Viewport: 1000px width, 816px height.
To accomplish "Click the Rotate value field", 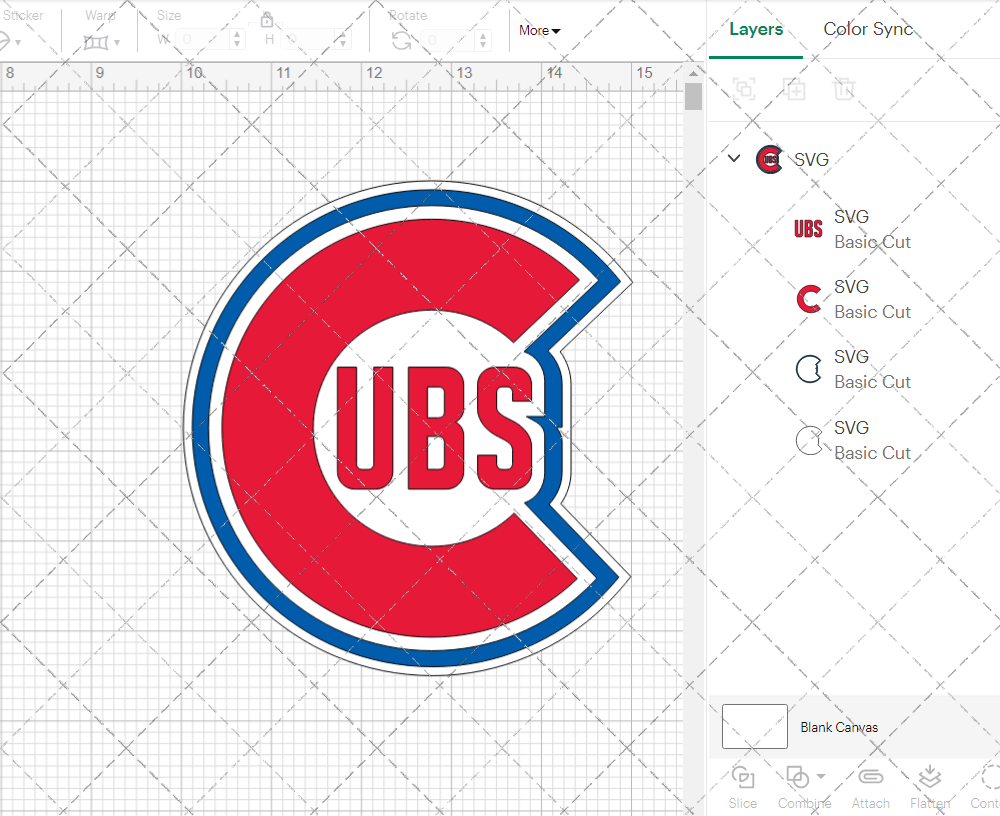I will point(449,40).
